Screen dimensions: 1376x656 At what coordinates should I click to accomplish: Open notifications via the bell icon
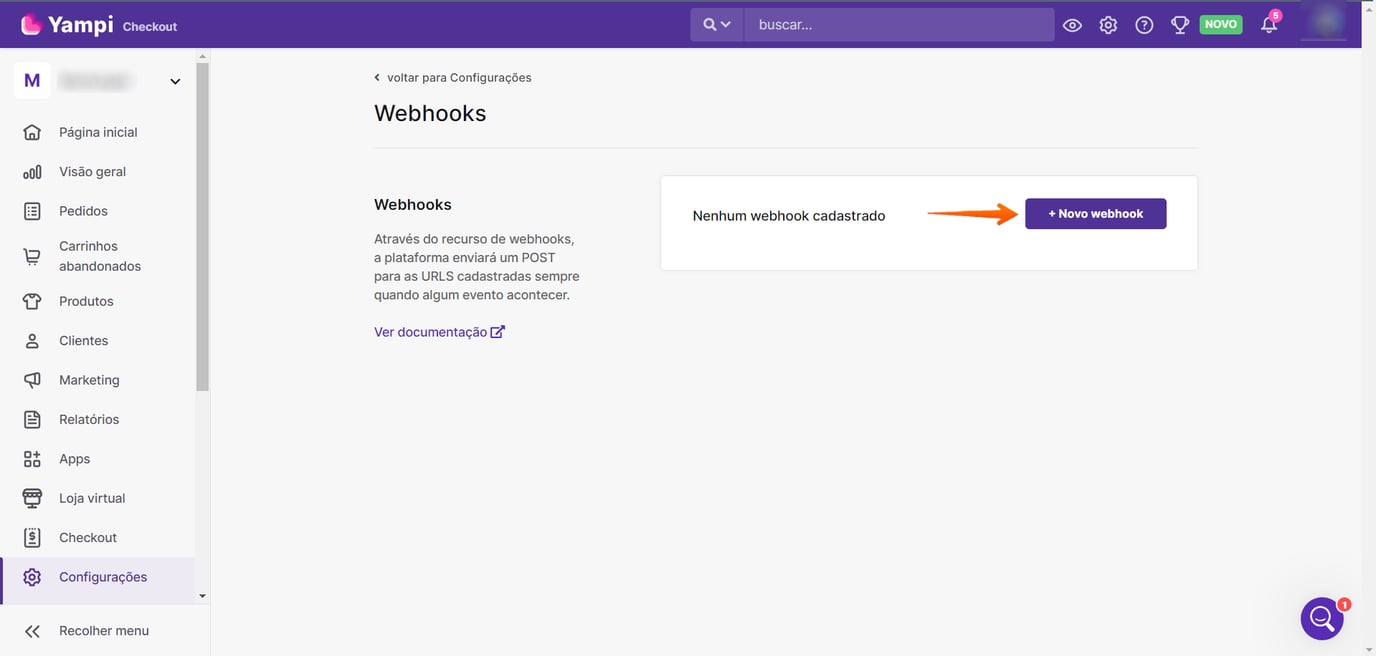click(1268, 24)
